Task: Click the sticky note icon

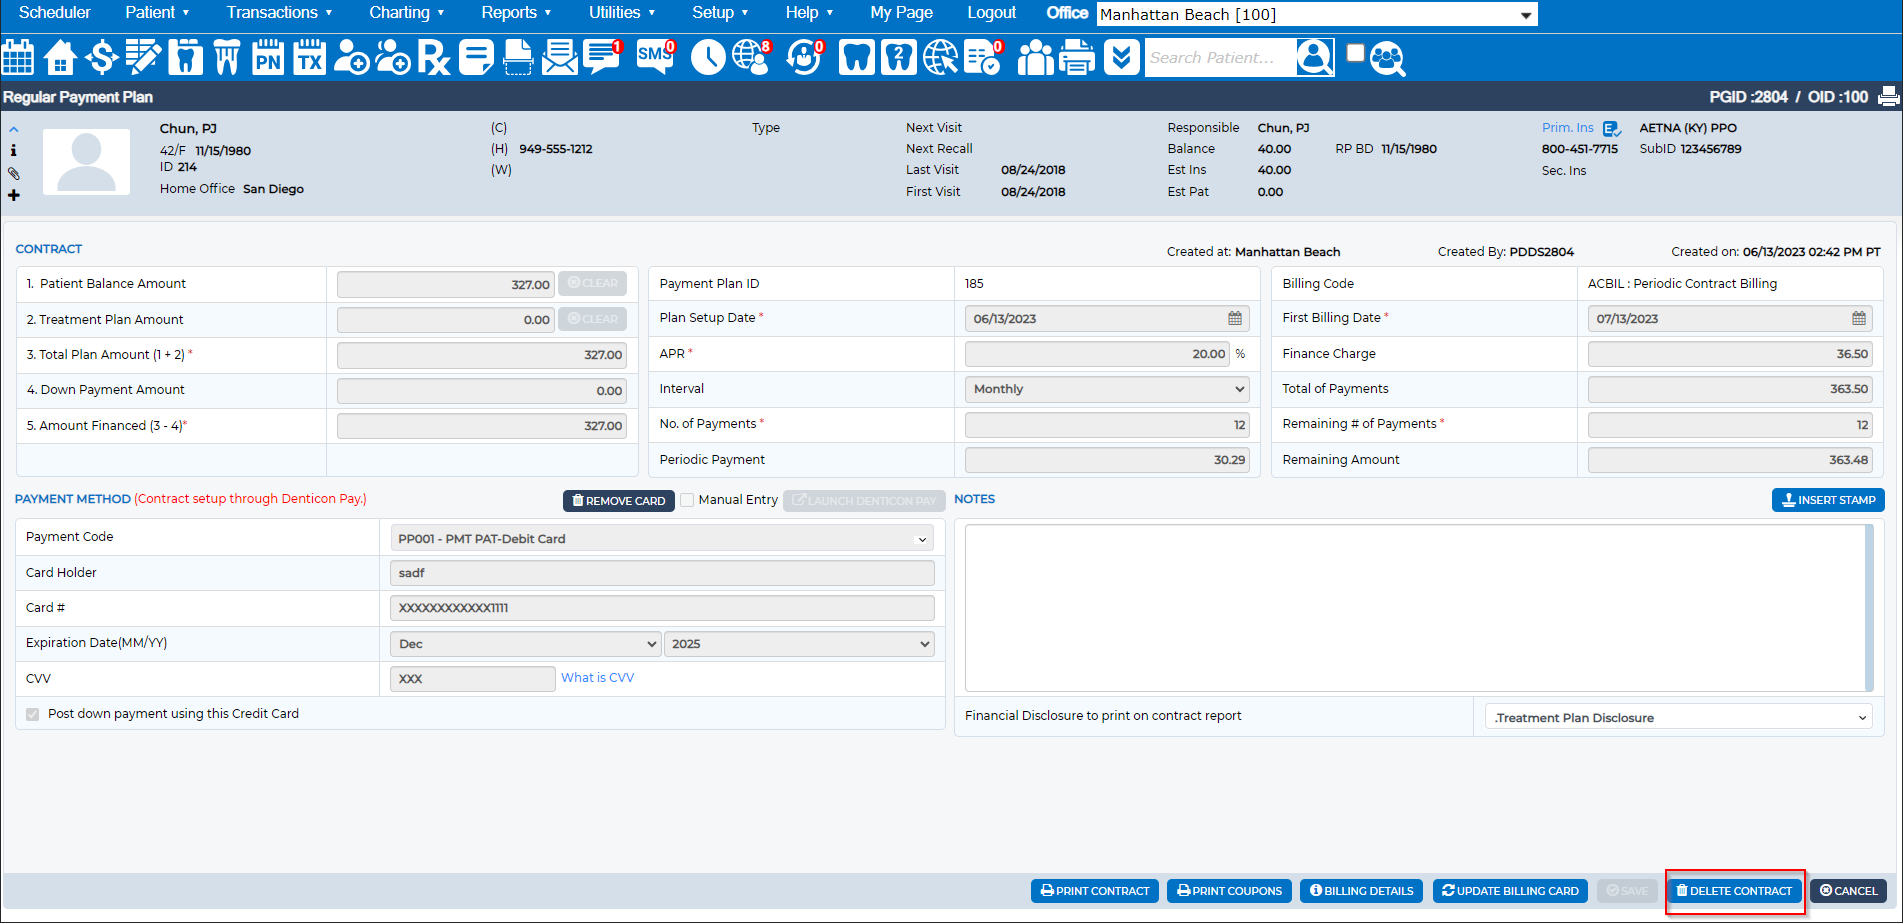Action: (476, 57)
